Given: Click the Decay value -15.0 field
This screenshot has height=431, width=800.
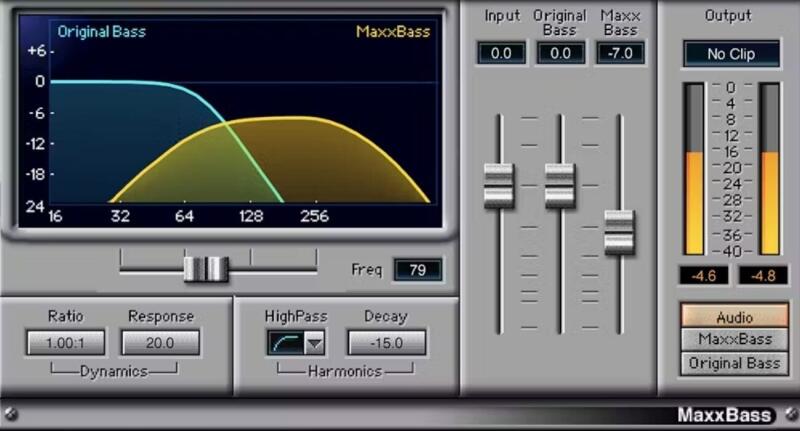Looking at the screenshot, I should (x=386, y=343).
